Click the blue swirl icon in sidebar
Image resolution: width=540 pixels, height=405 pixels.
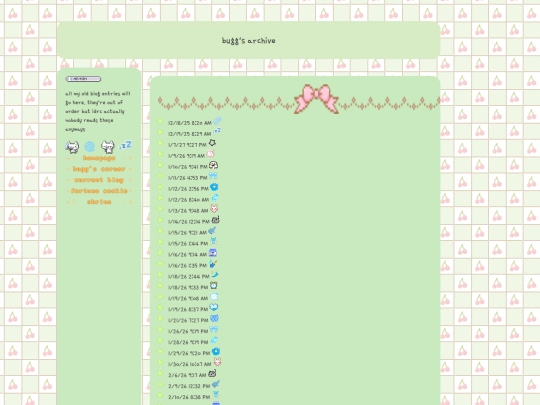90,146
